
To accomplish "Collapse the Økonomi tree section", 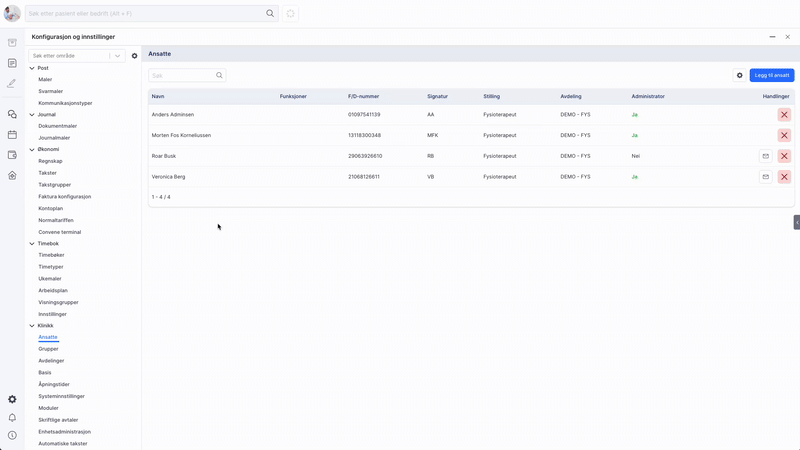I will click(x=32, y=149).
